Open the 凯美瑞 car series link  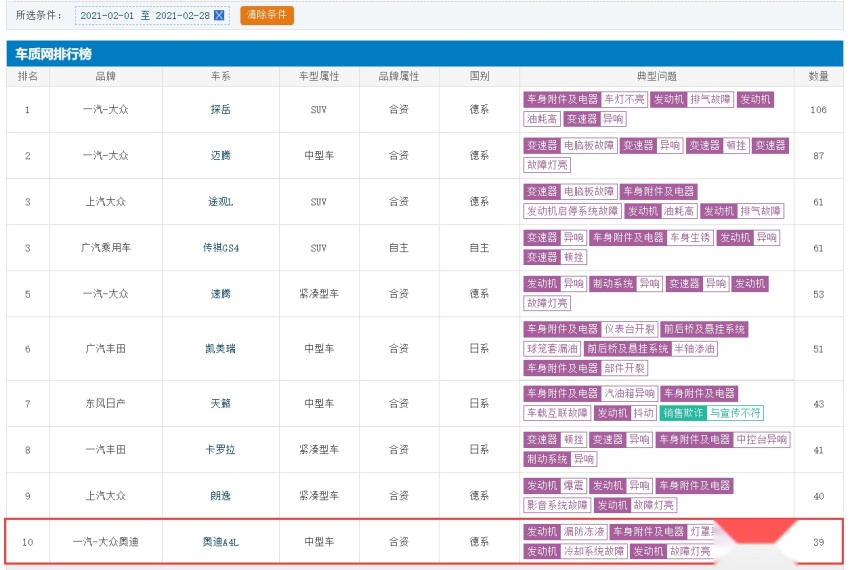coord(221,349)
